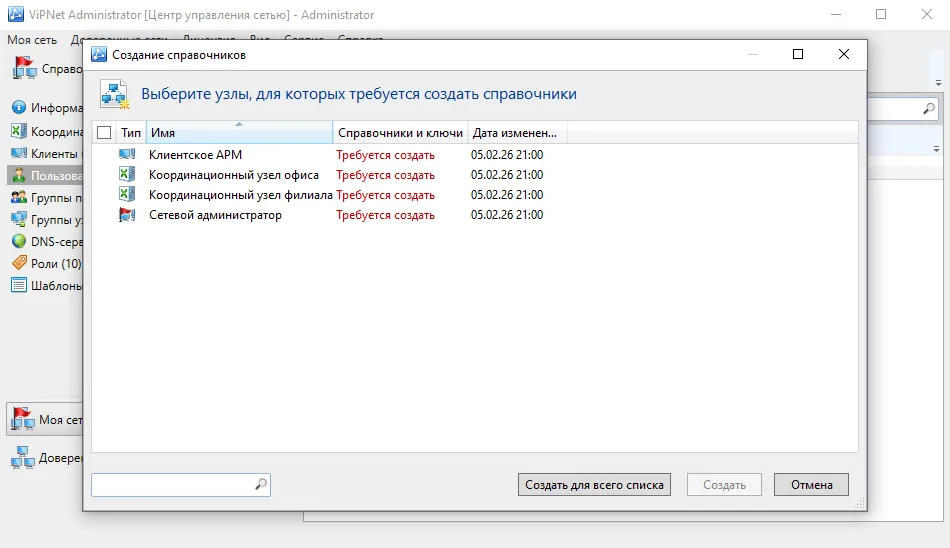
Task: Click the Сетевой администратор flag icon
Action: tap(127, 215)
